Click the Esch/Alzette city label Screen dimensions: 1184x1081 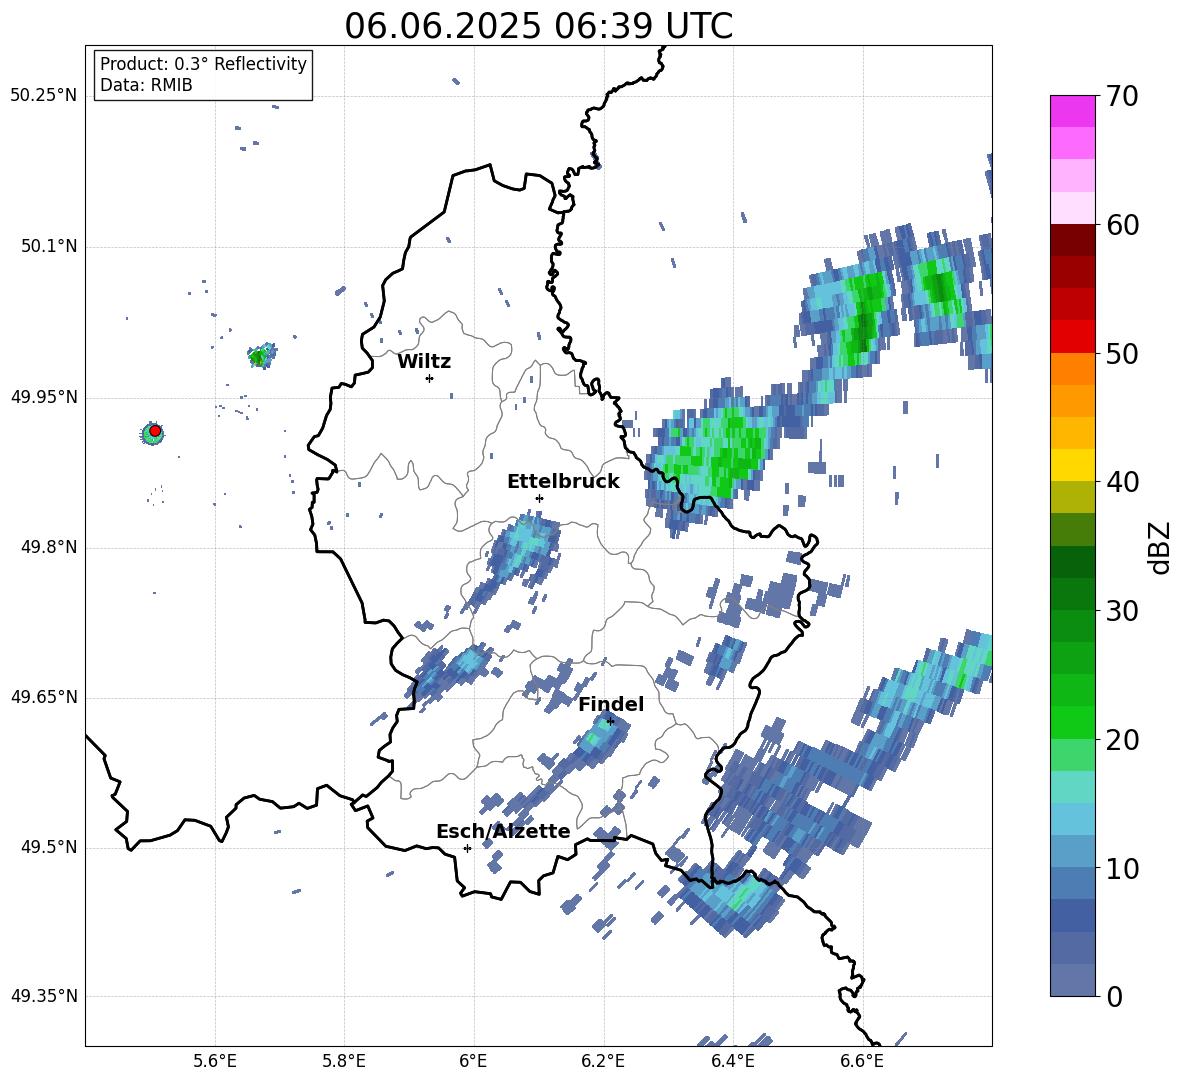tap(503, 831)
